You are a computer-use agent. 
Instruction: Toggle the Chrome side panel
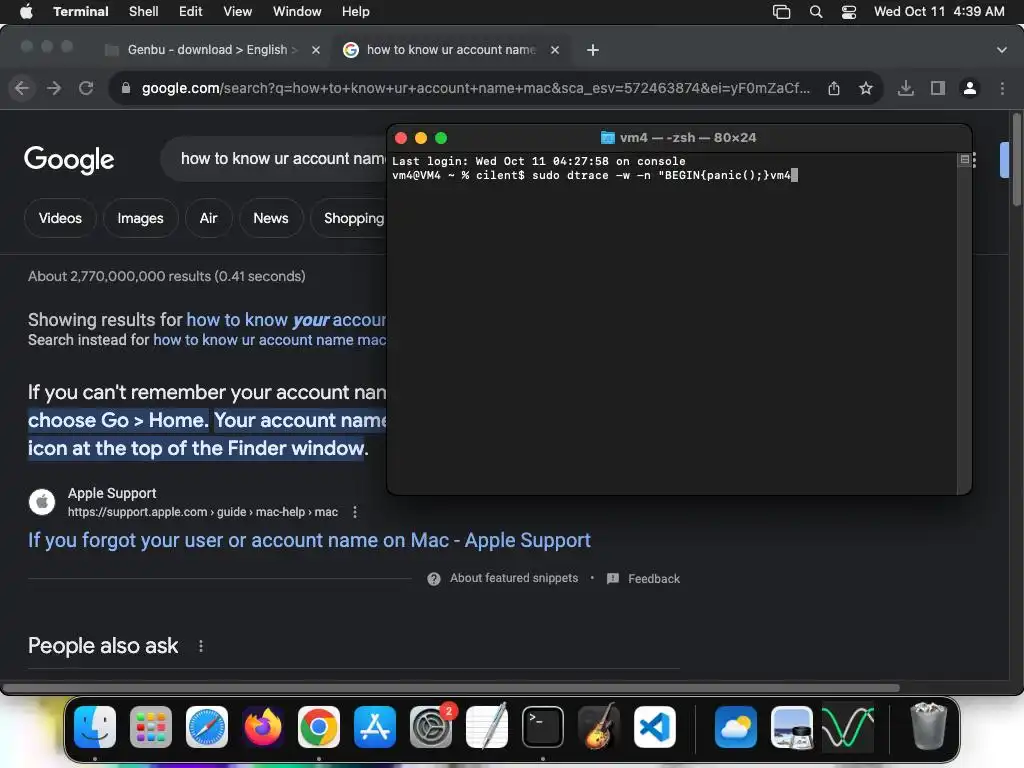[938, 88]
